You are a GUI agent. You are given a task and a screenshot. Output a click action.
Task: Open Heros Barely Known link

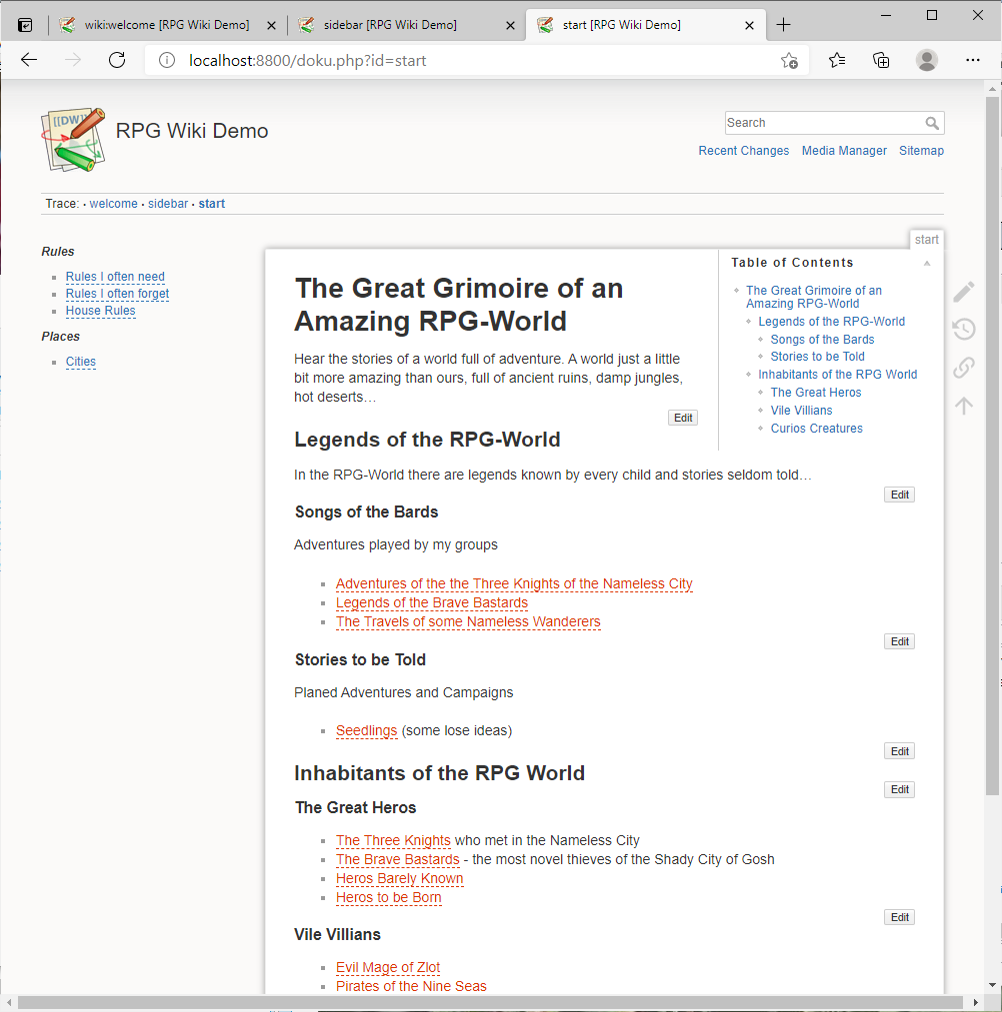(399, 878)
